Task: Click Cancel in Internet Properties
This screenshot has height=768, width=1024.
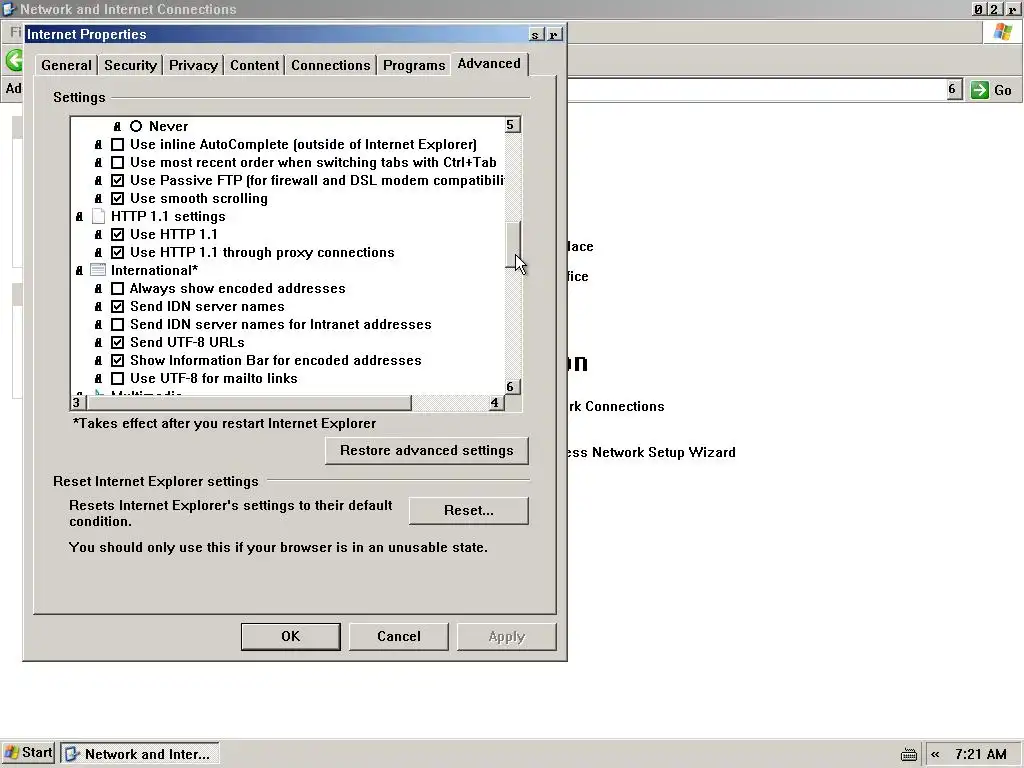Action: coord(398,636)
